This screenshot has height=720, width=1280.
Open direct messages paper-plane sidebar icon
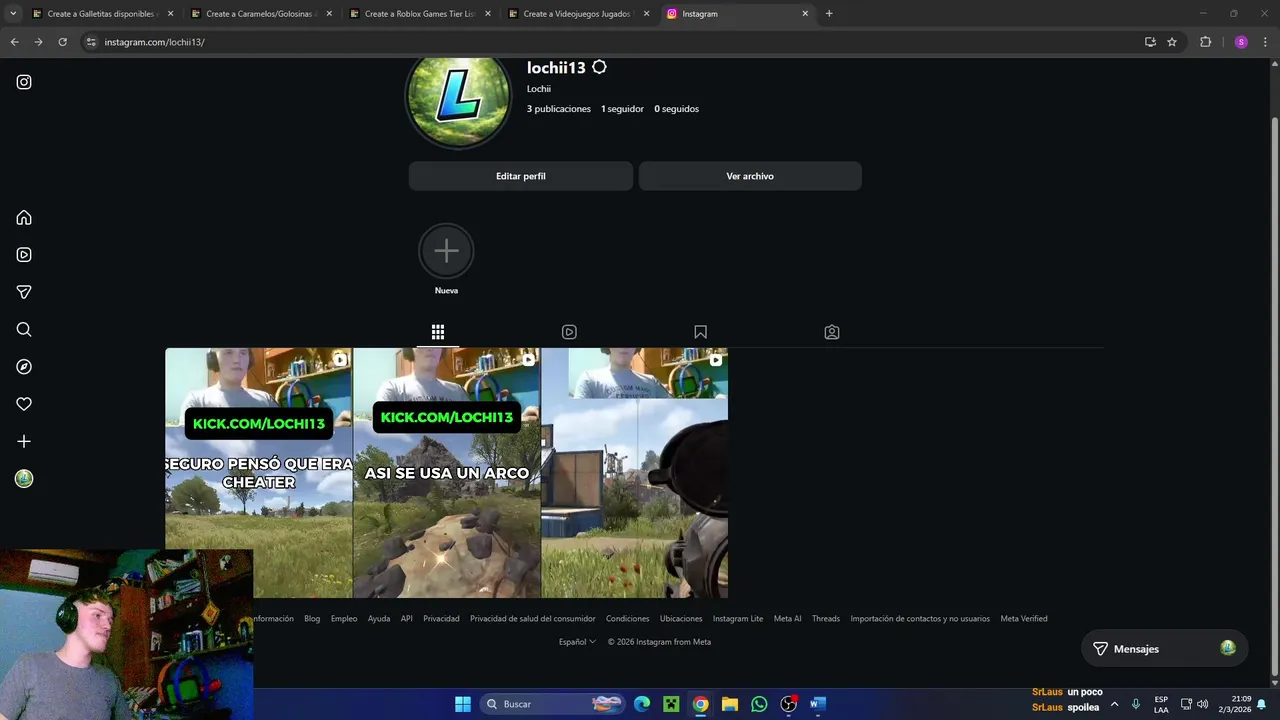click(x=24, y=292)
